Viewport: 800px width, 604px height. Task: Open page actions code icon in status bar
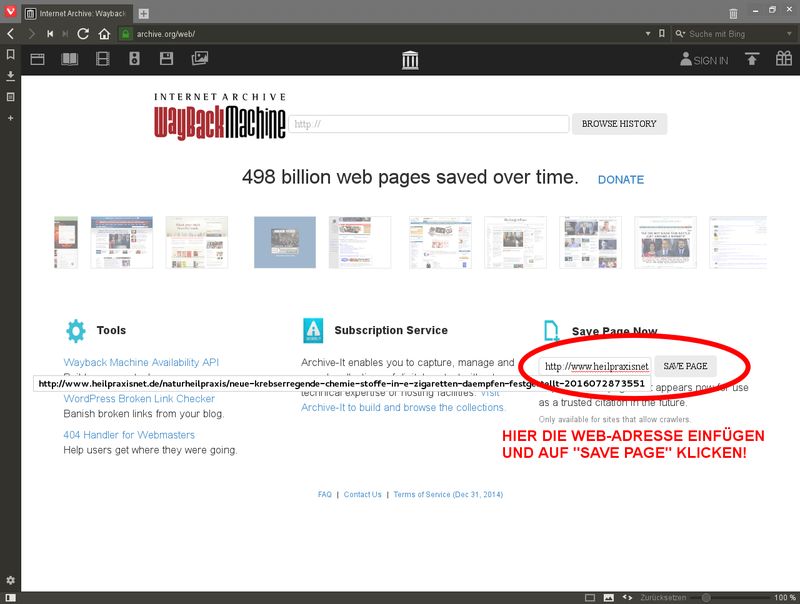tap(627, 597)
